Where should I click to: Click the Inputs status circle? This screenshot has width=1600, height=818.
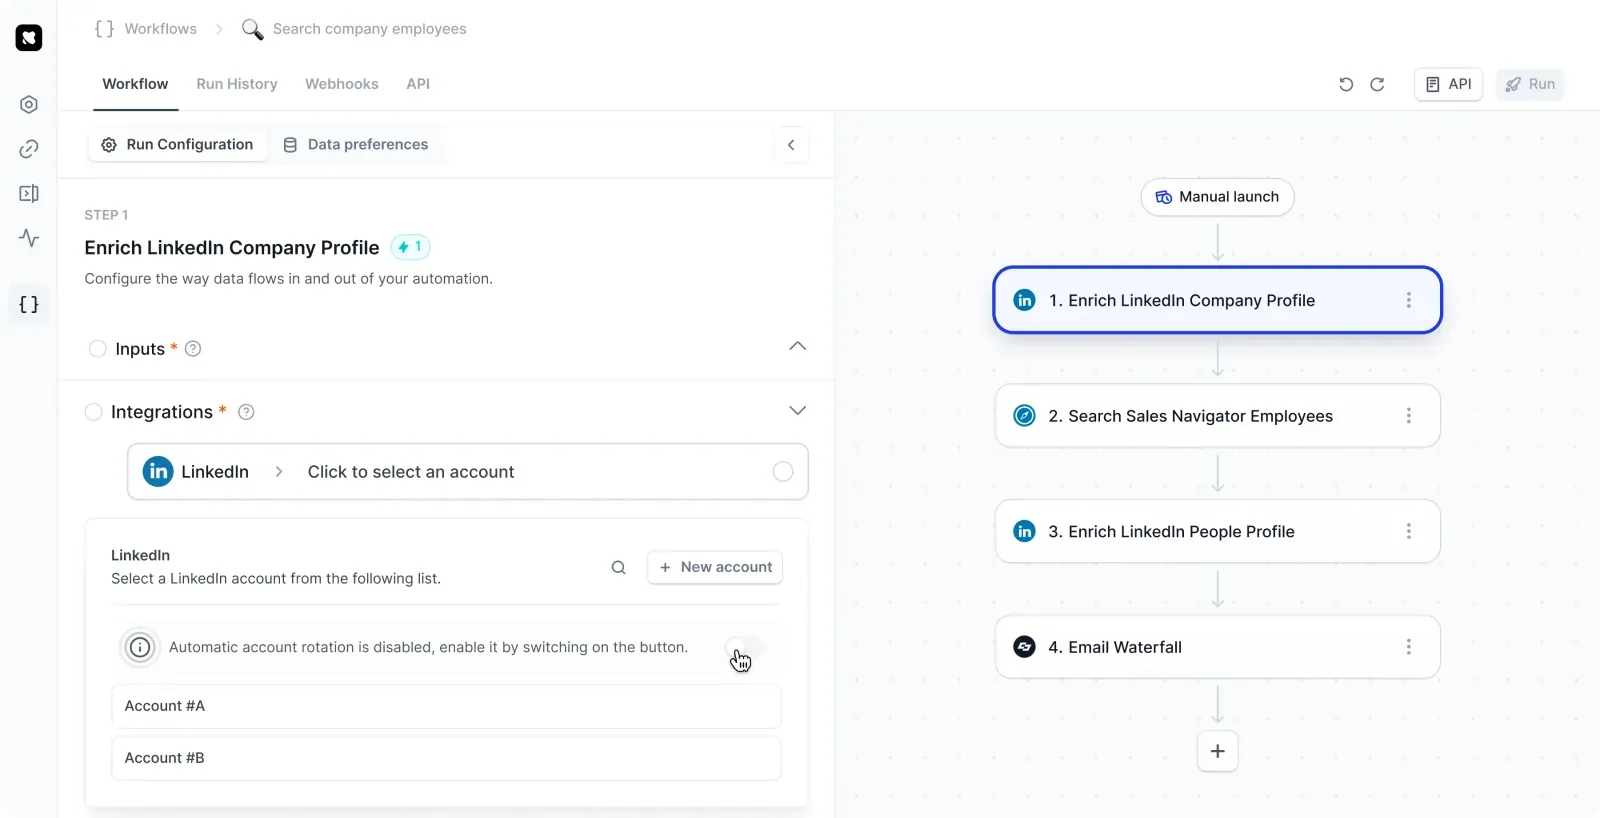point(98,349)
